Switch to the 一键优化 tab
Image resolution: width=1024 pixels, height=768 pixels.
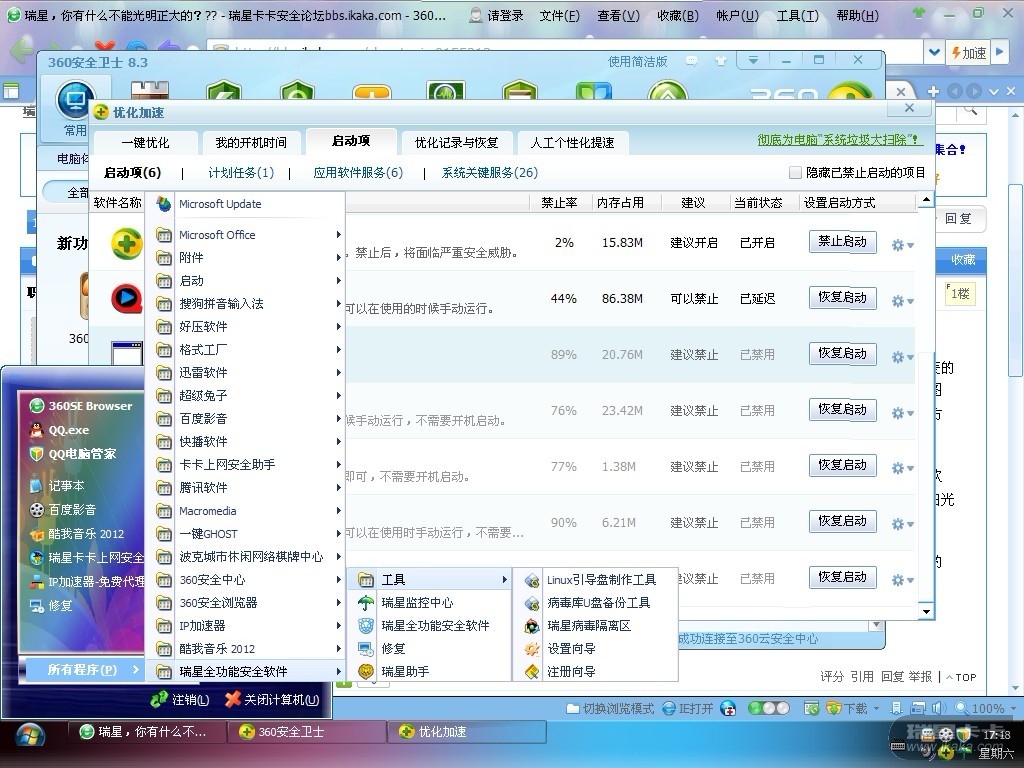pos(145,143)
